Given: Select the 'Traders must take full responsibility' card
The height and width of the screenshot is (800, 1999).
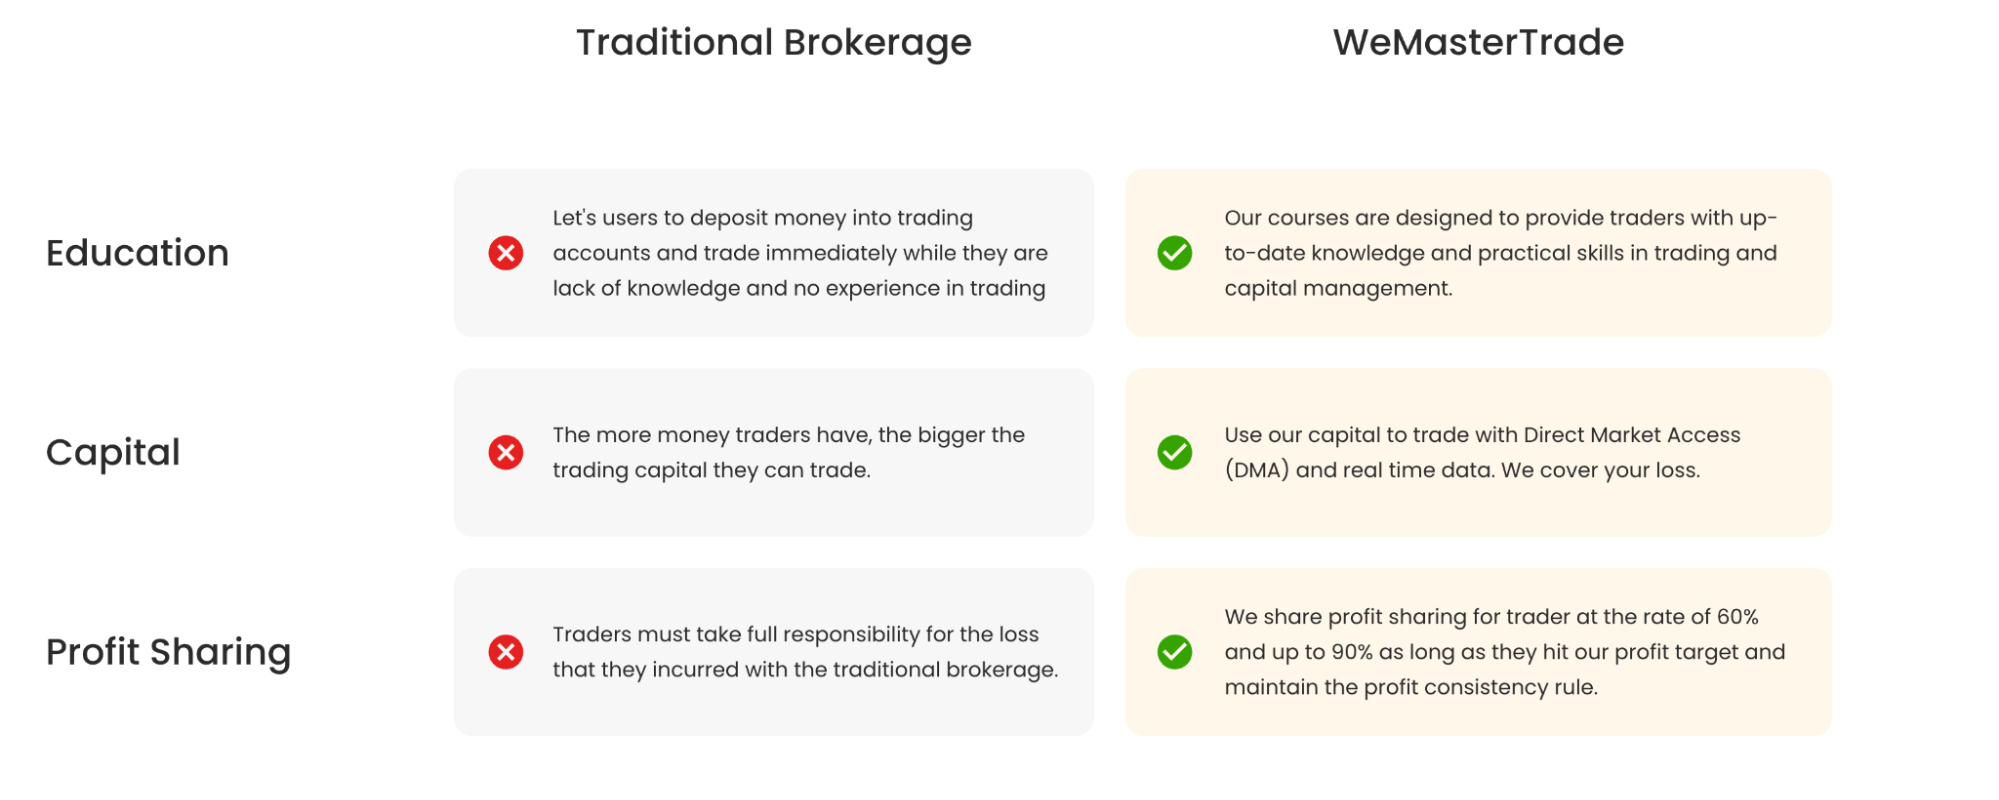Looking at the screenshot, I should [774, 652].
